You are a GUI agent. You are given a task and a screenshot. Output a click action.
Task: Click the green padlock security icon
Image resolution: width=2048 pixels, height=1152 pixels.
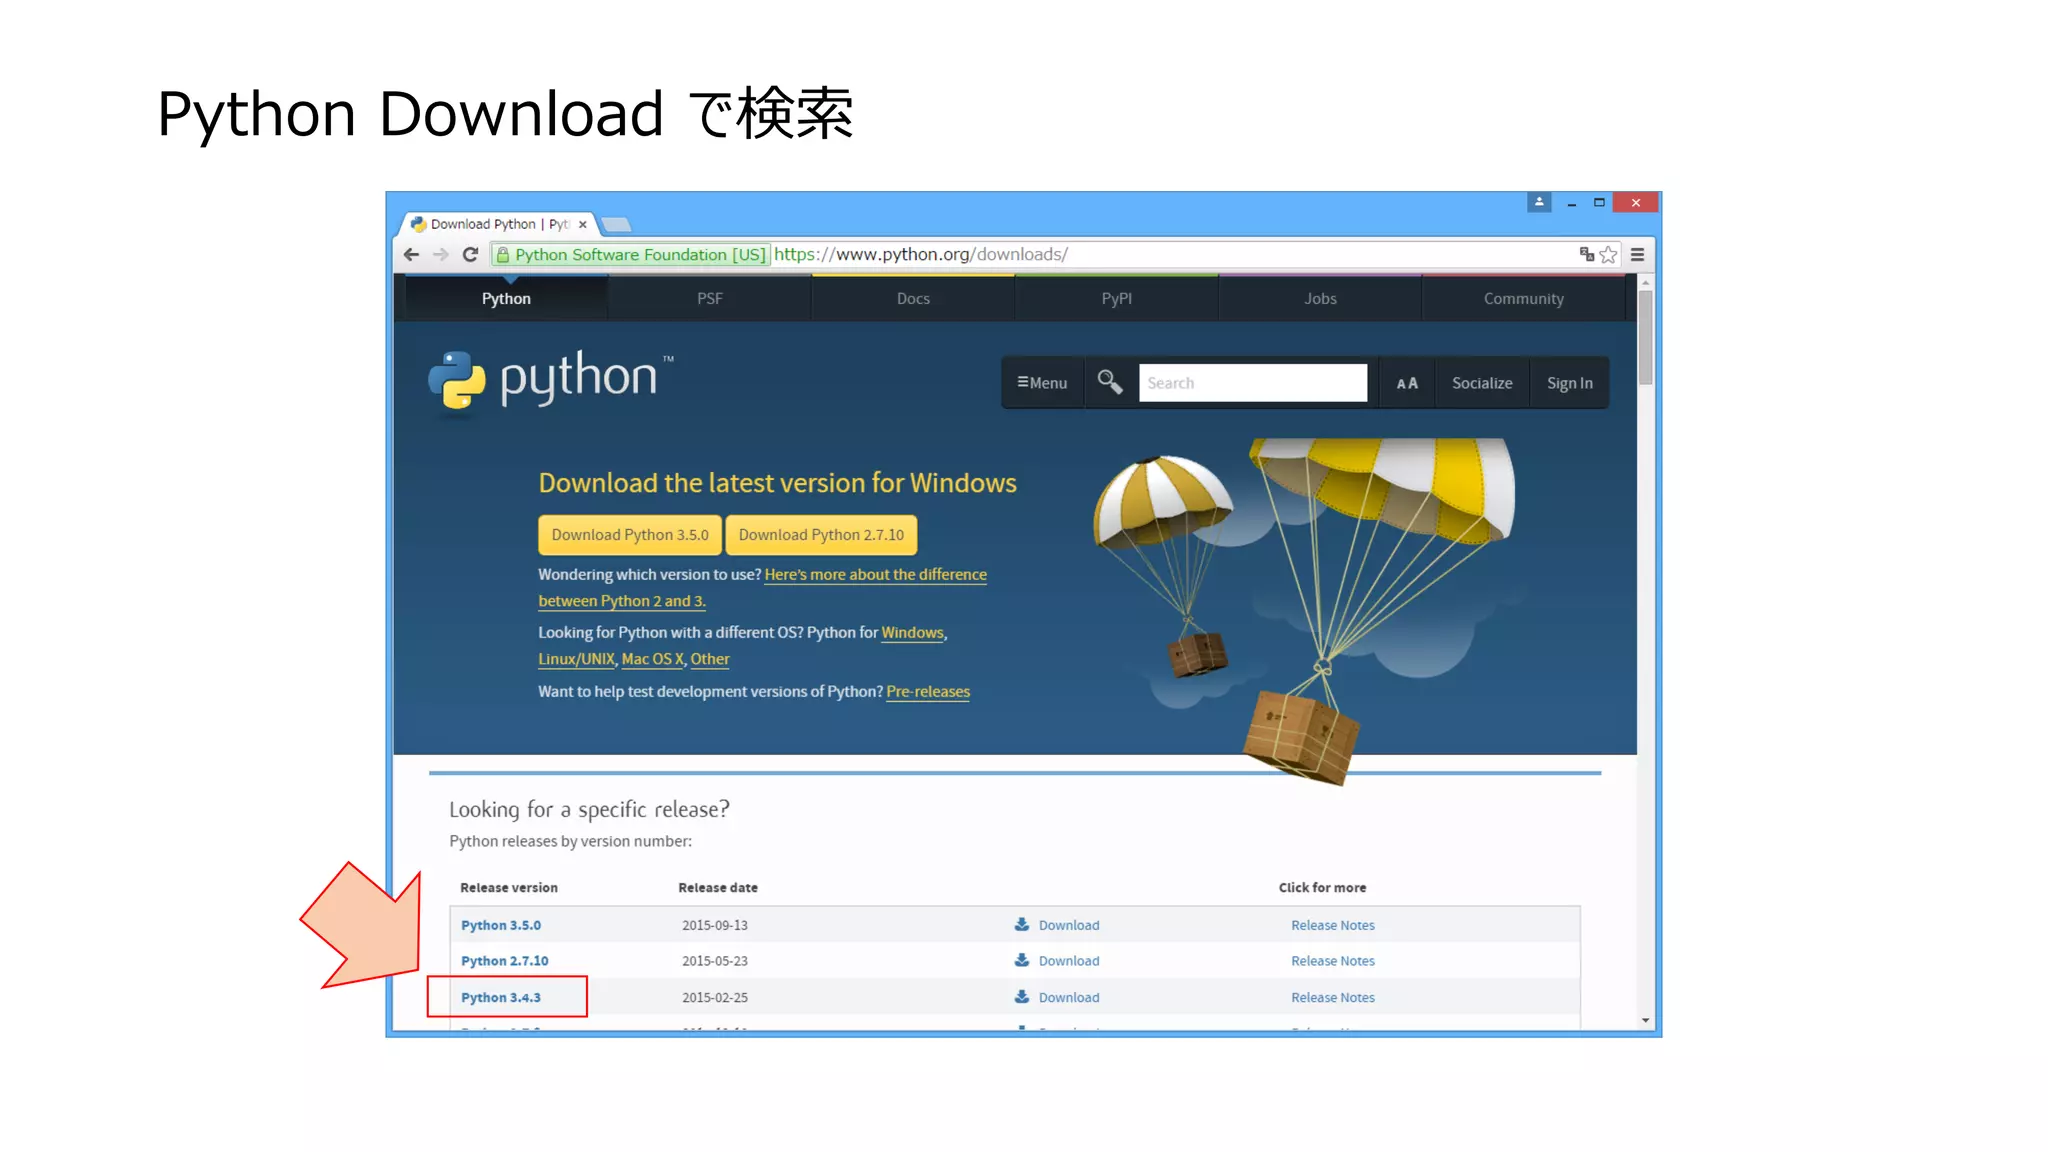tap(503, 255)
